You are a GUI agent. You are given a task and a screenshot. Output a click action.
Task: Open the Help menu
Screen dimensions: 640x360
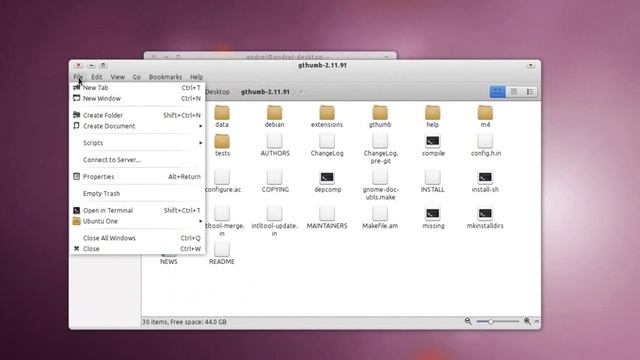(x=196, y=77)
